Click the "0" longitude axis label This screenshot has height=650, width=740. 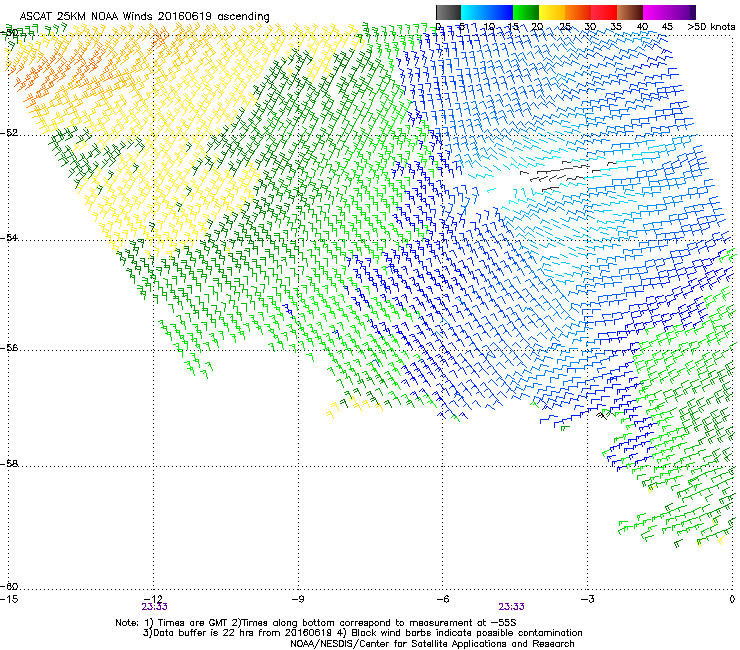click(732, 599)
